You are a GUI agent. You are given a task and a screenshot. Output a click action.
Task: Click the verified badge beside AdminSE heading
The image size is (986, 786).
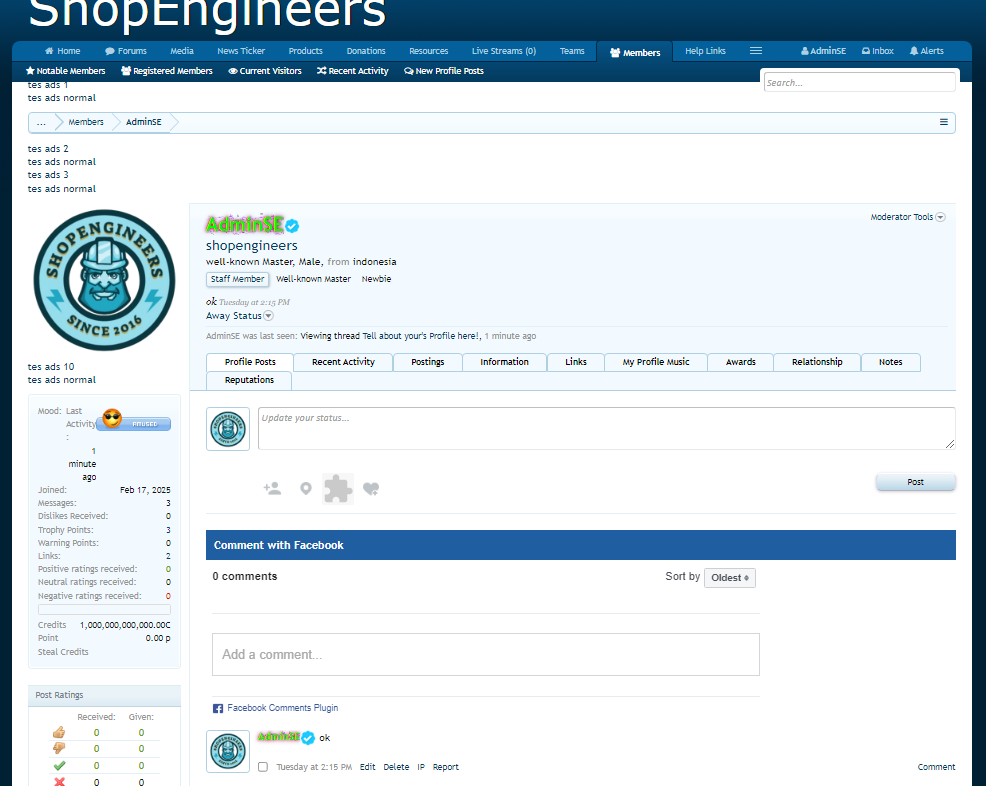292,226
